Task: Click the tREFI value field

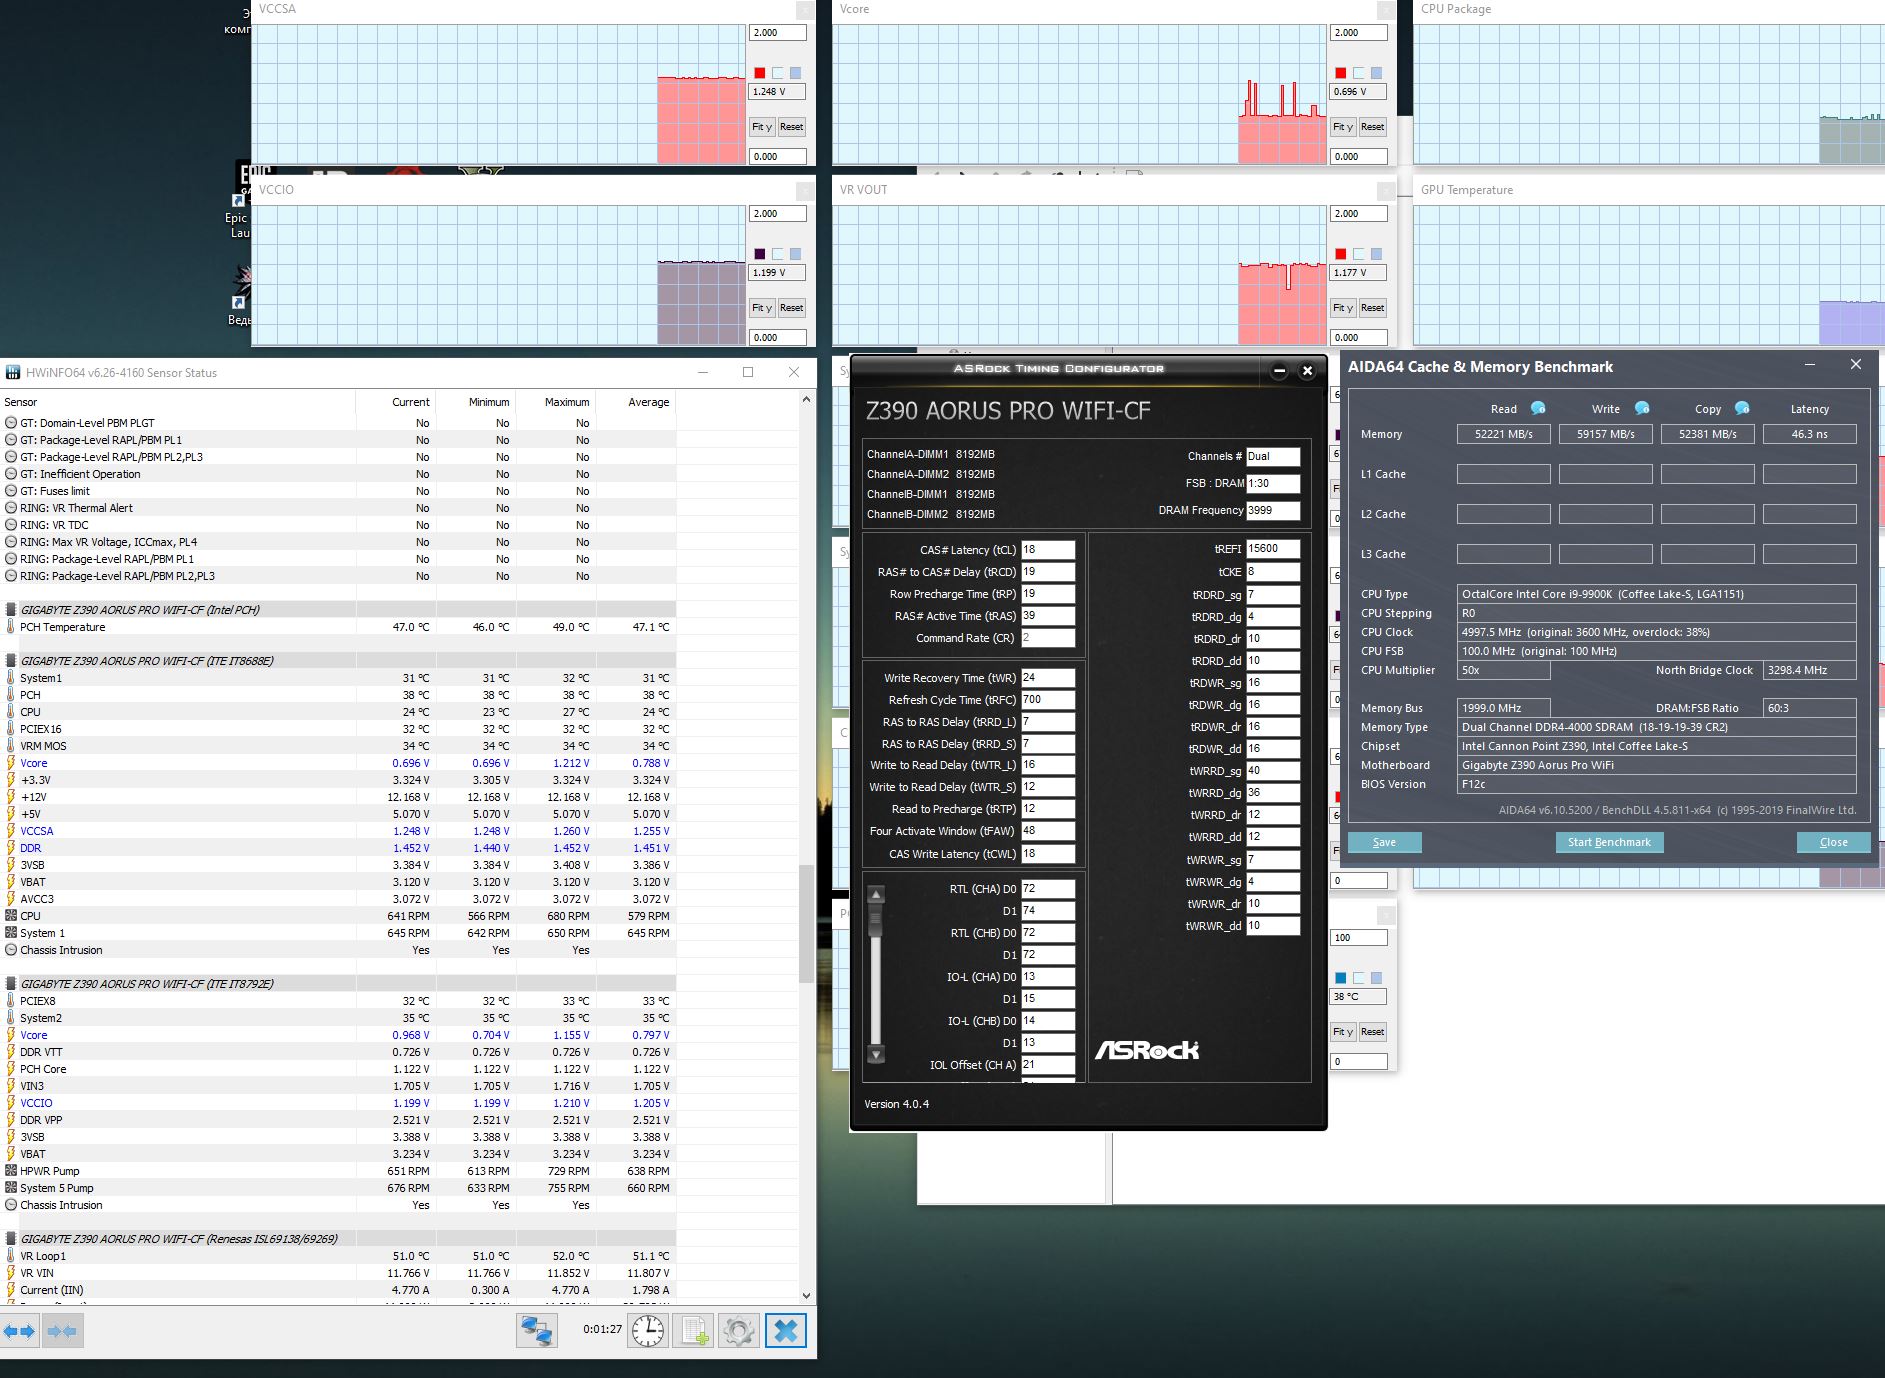Action: point(1272,549)
